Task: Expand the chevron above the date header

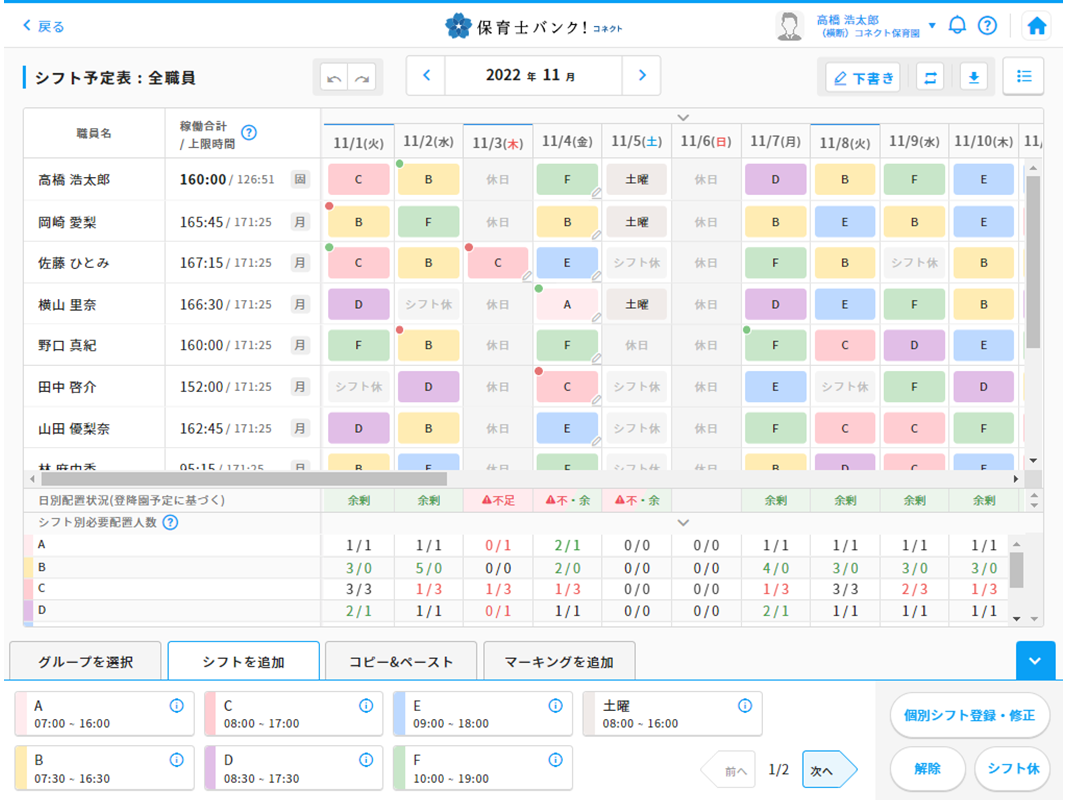Action: click(683, 117)
